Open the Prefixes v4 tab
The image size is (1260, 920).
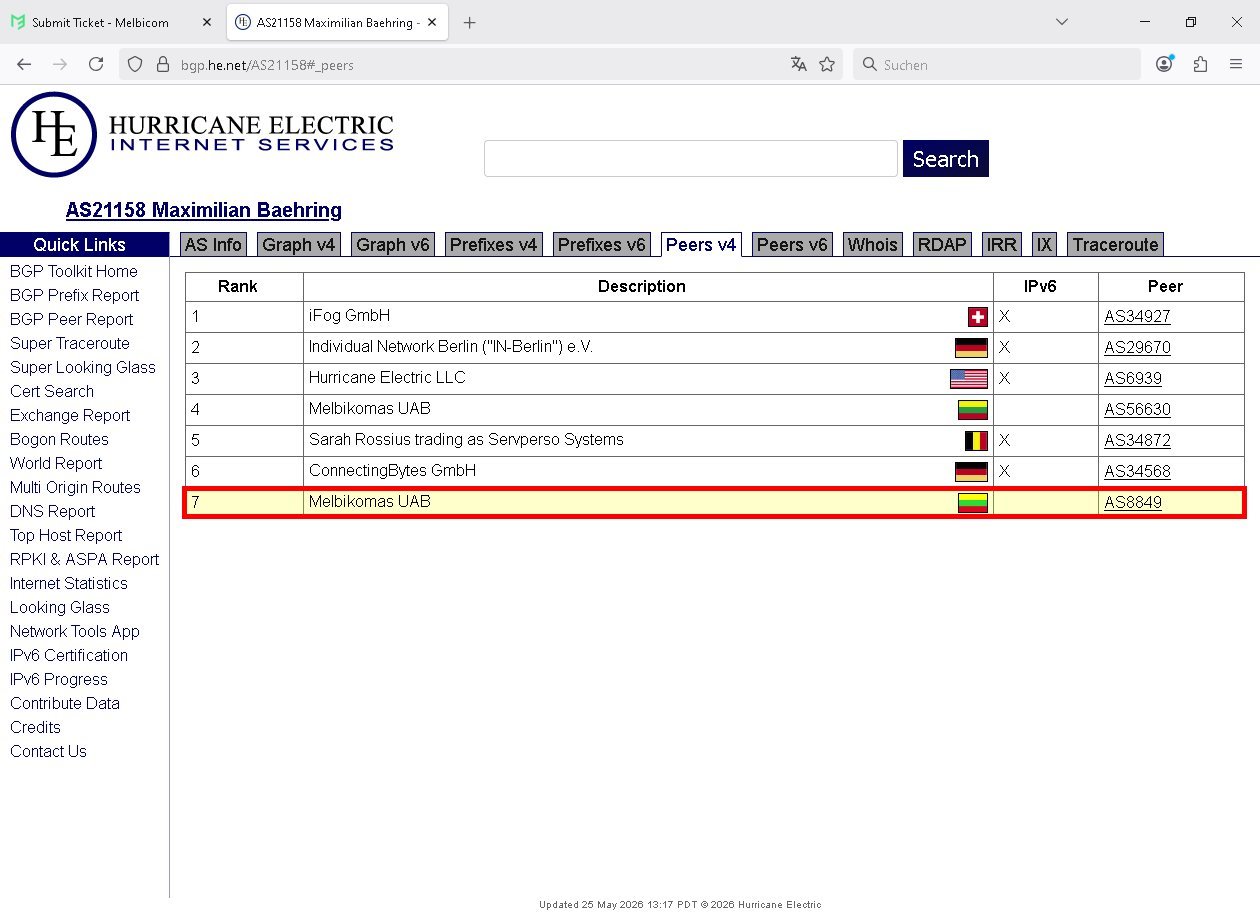(494, 245)
